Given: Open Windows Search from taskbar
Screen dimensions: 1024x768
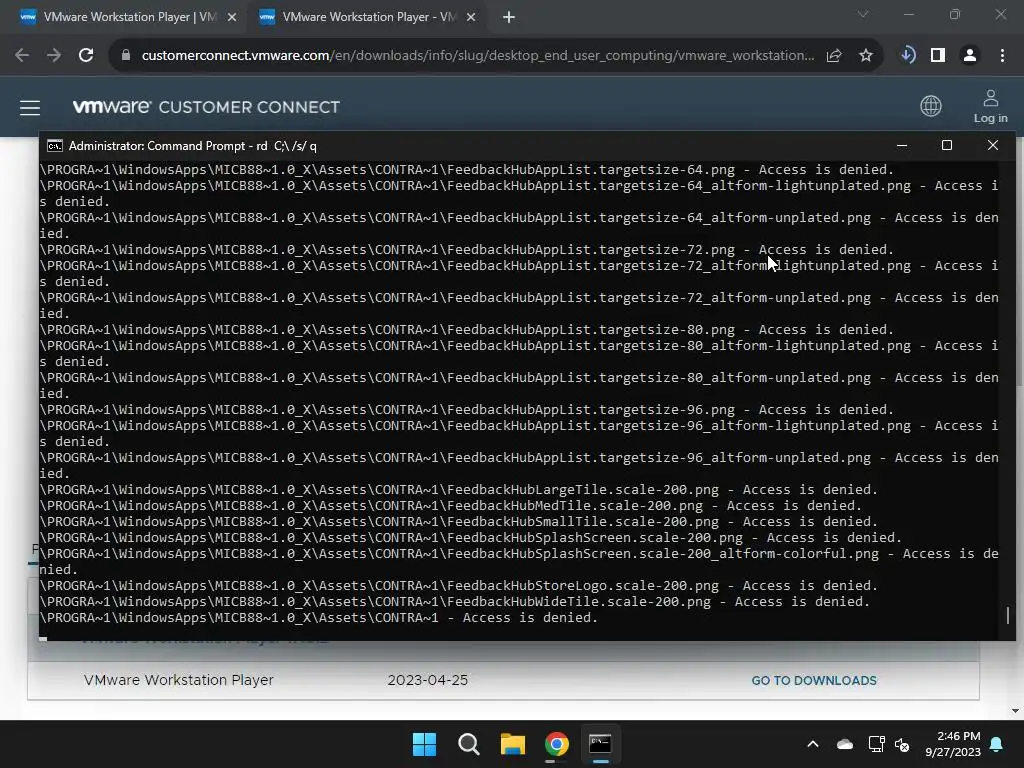Looking at the screenshot, I should pos(468,744).
